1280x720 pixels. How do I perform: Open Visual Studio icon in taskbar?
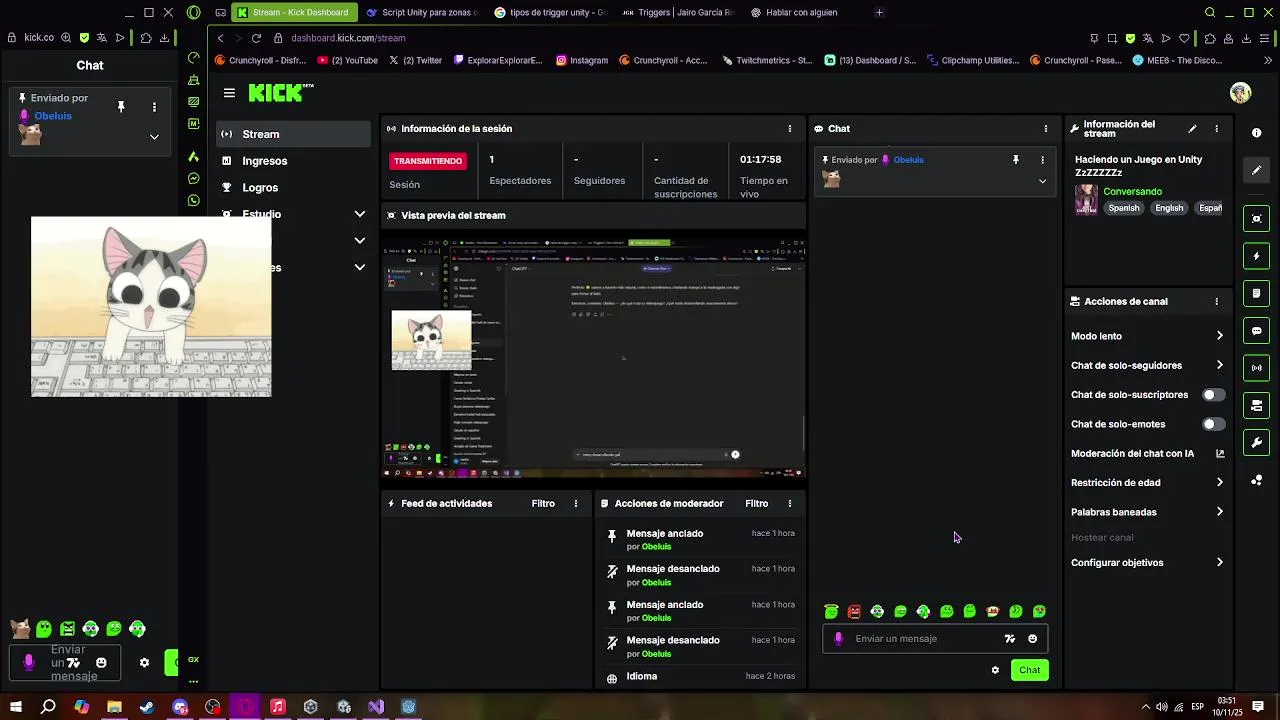click(376, 707)
